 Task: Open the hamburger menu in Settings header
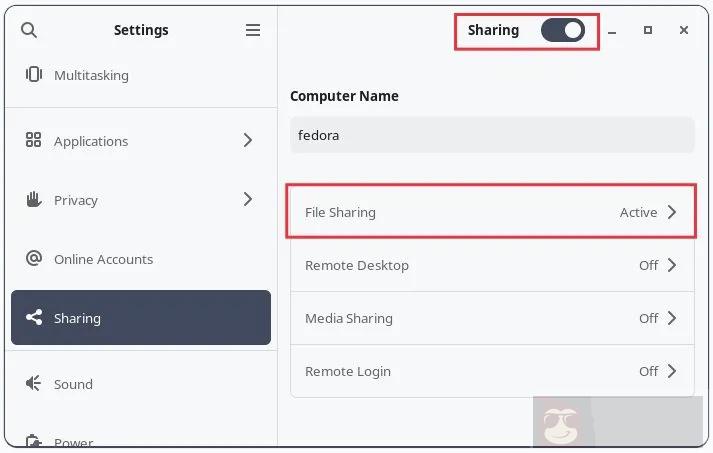(253, 30)
